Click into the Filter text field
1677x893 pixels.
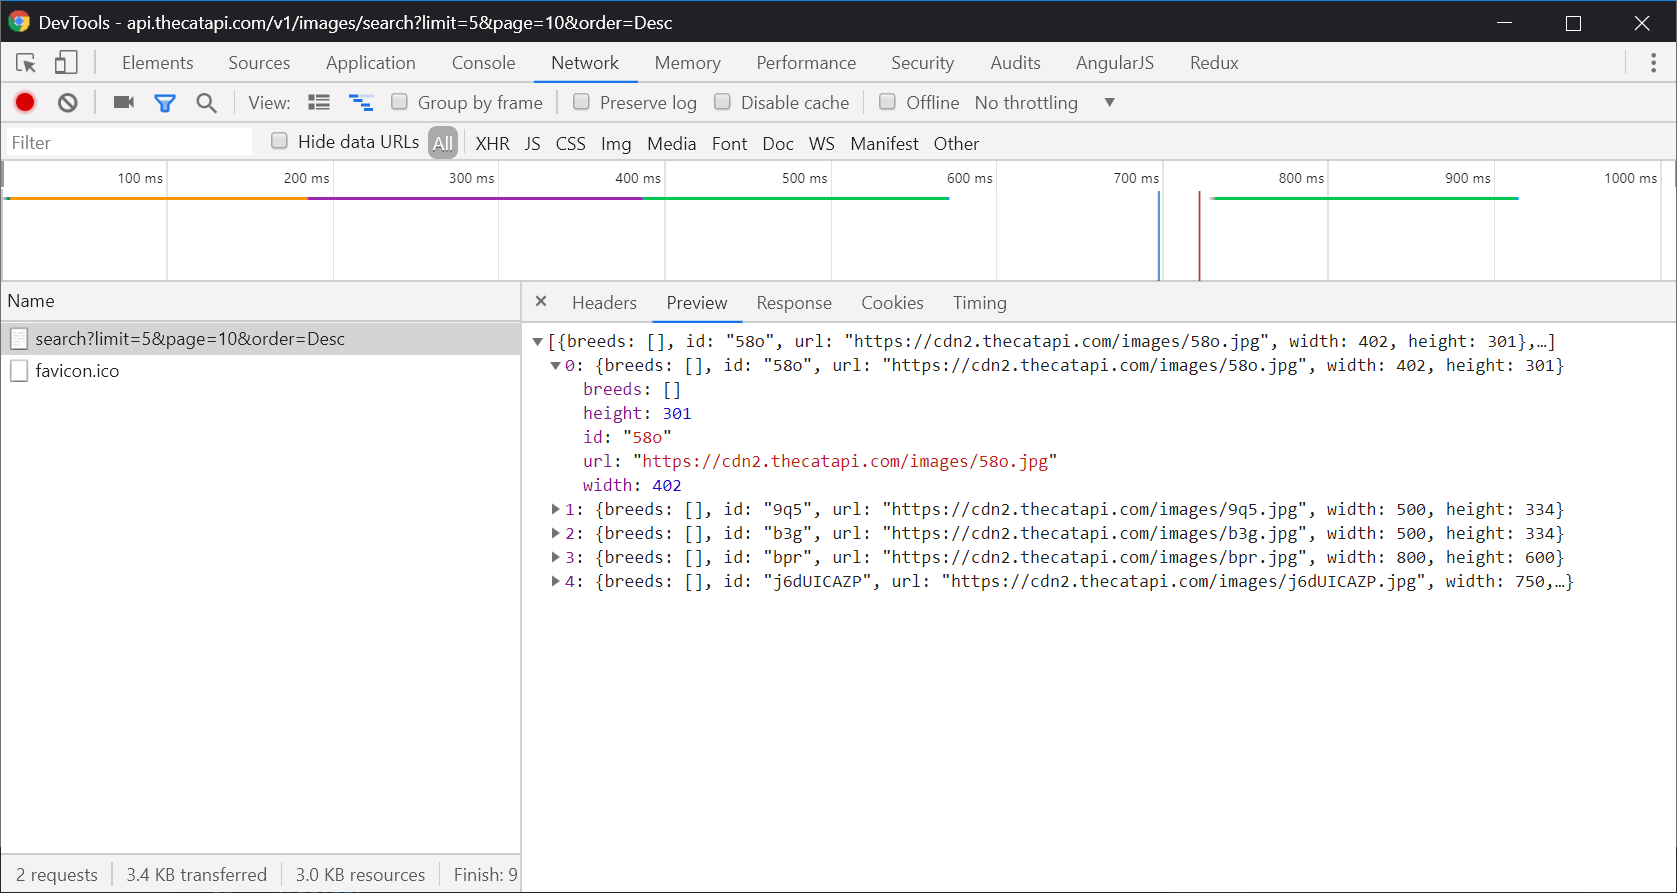(130, 143)
